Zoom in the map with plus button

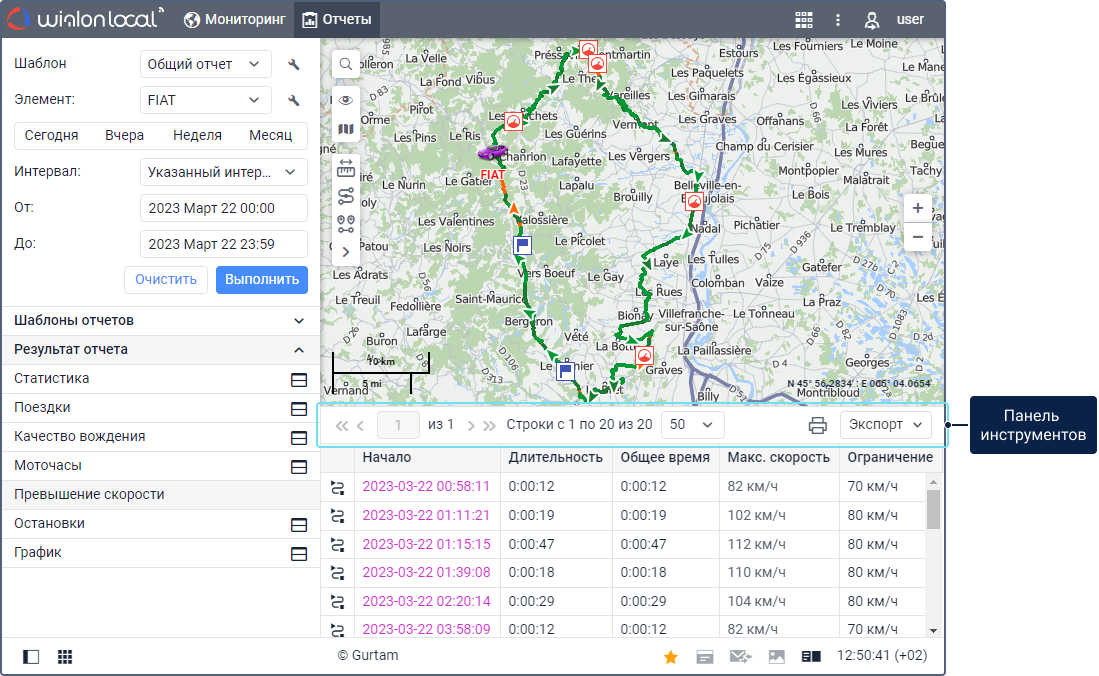coord(918,209)
